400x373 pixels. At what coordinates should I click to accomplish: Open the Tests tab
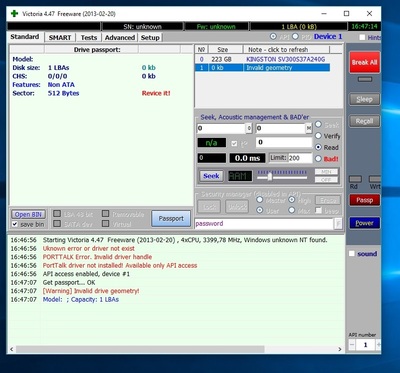tap(89, 38)
